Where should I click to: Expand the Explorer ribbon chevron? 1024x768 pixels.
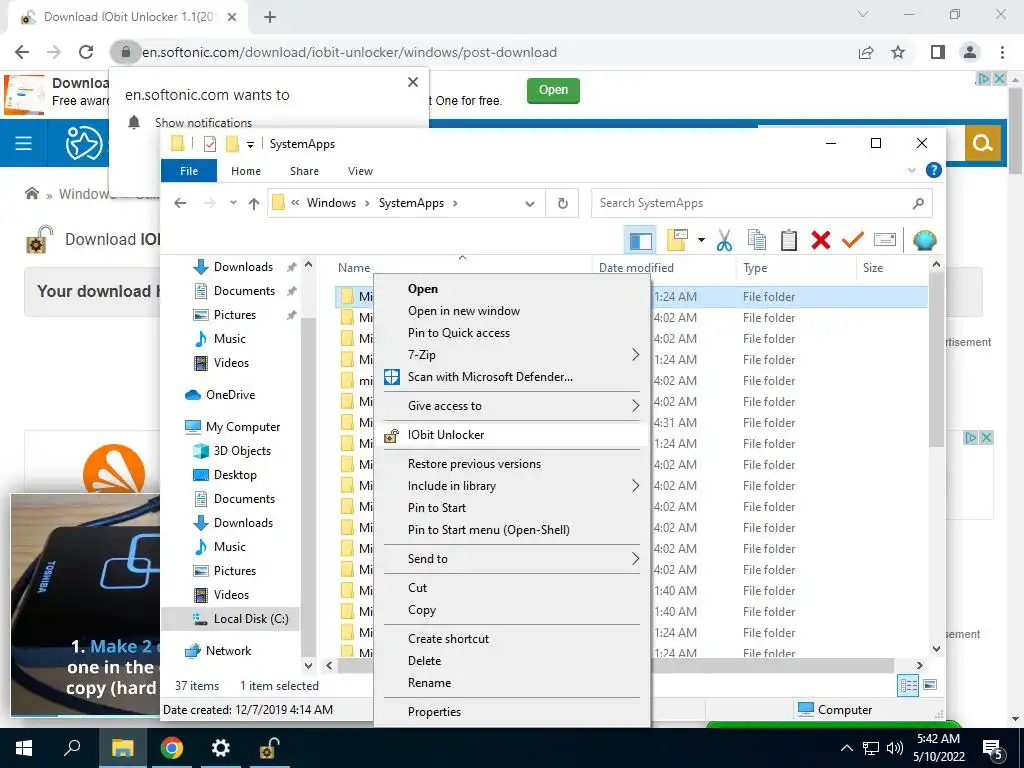(912, 170)
